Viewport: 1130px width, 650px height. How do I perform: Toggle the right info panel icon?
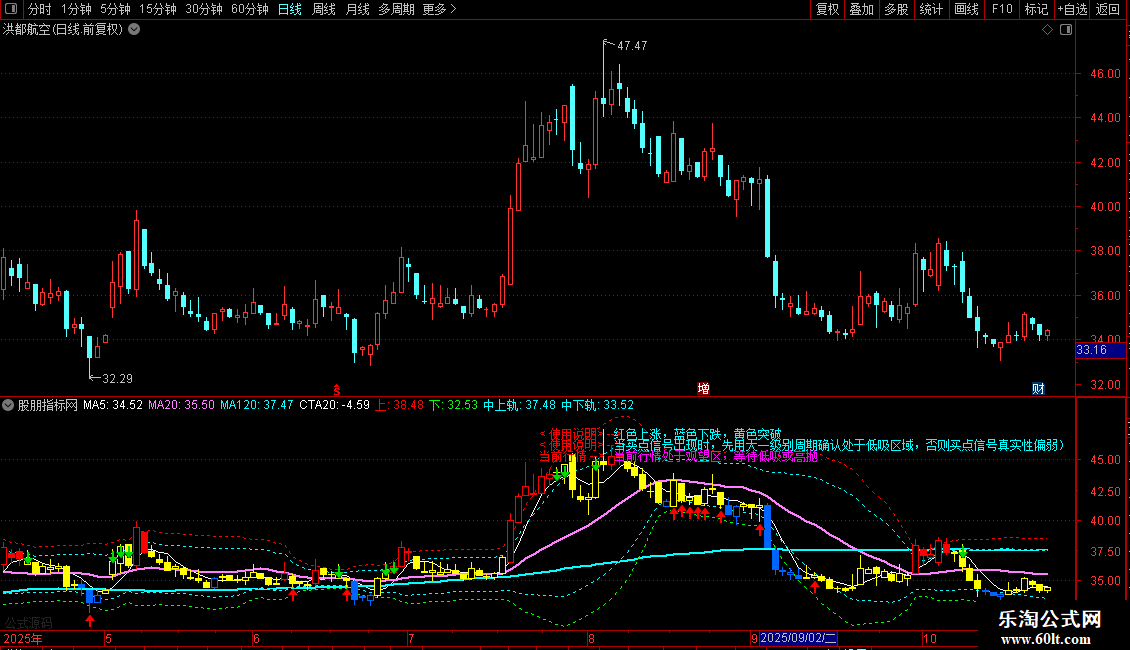(1066, 30)
